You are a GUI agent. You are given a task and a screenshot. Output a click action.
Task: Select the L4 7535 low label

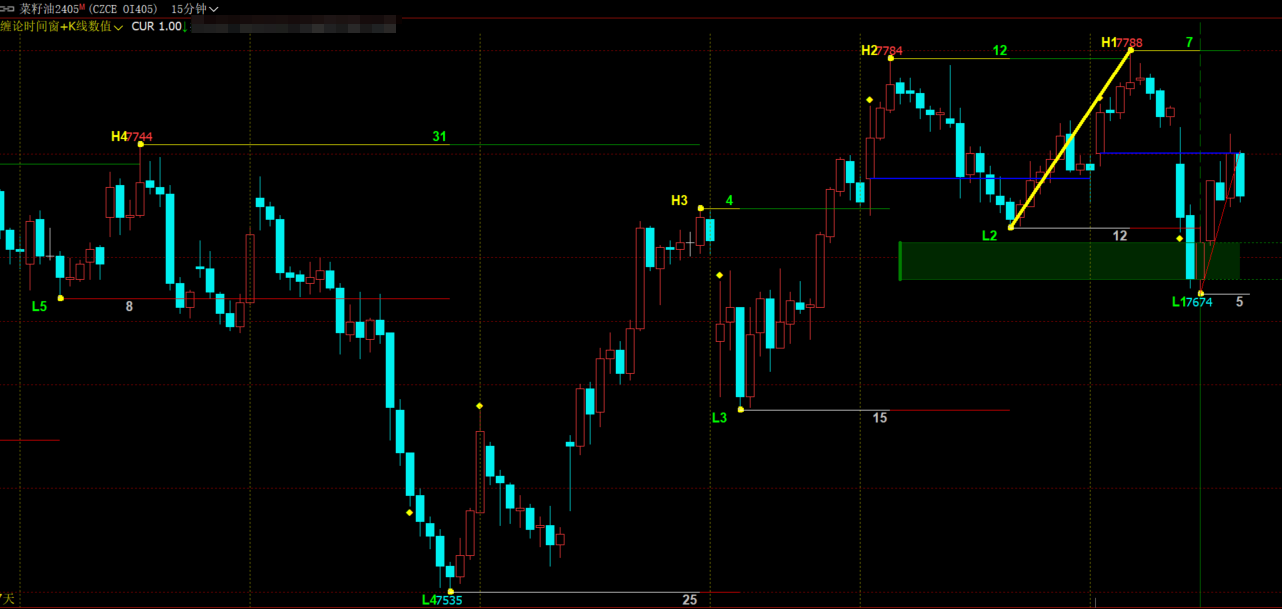[442, 600]
